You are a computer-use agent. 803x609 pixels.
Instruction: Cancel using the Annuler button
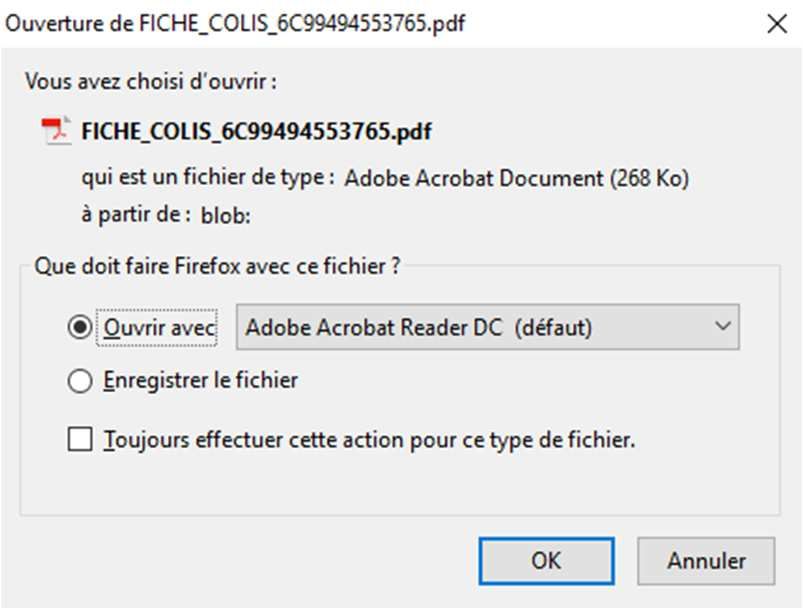706,561
